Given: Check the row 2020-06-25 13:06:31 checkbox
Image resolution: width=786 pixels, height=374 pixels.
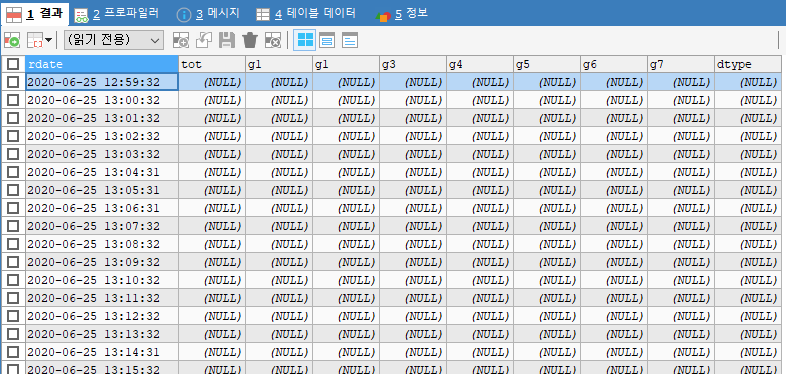Looking at the screenshot, I should pyautogui.click(x=13, y=208).
